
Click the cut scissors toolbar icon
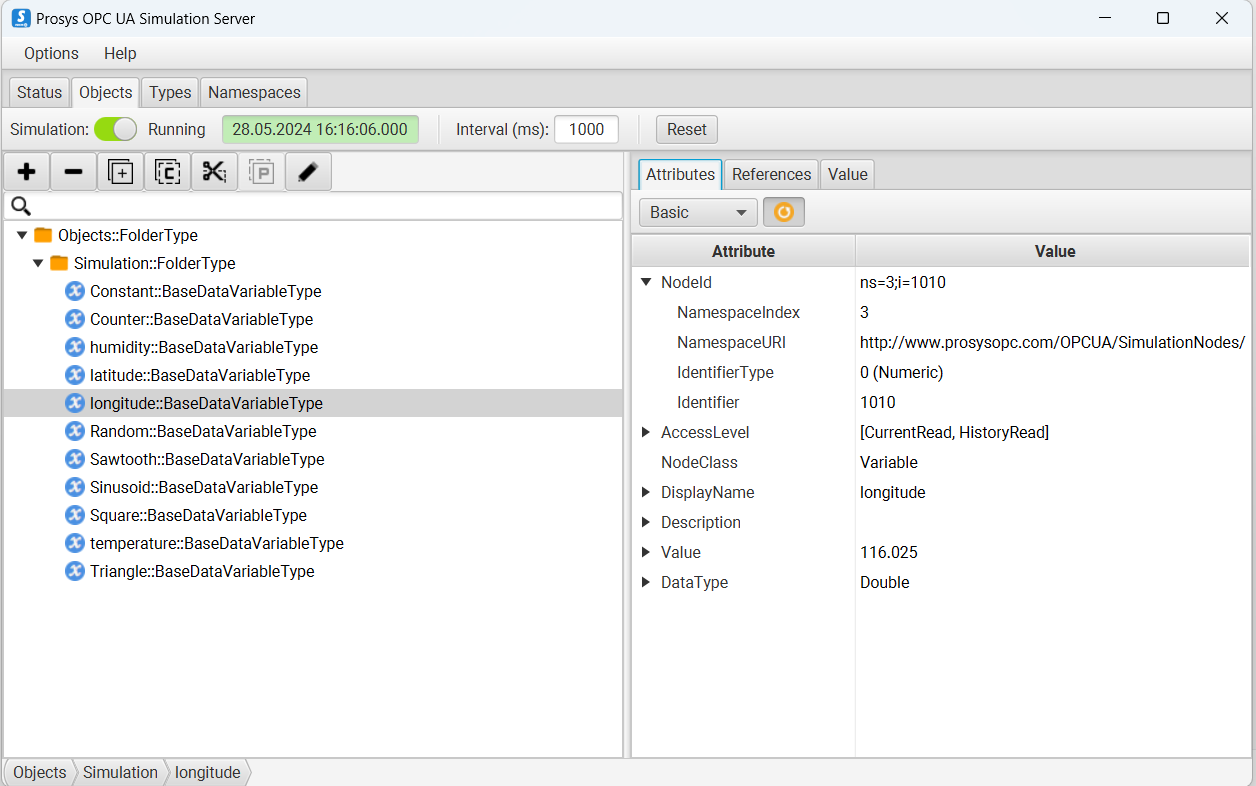[214, 172]
